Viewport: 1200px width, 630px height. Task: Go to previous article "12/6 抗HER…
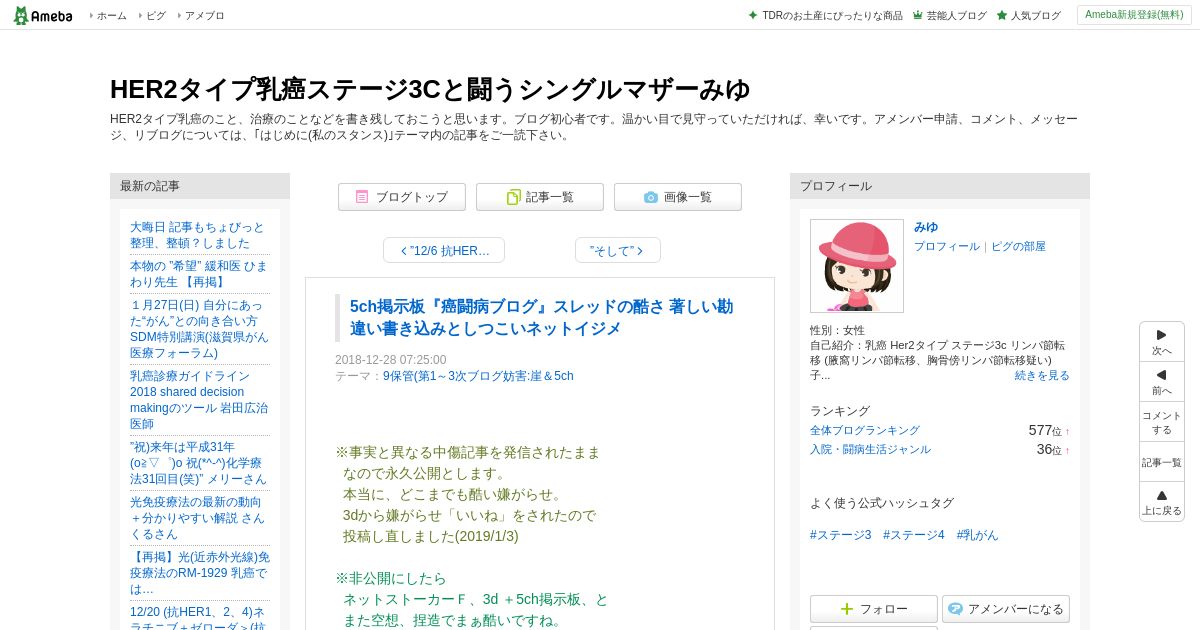[x=444, y=250]
